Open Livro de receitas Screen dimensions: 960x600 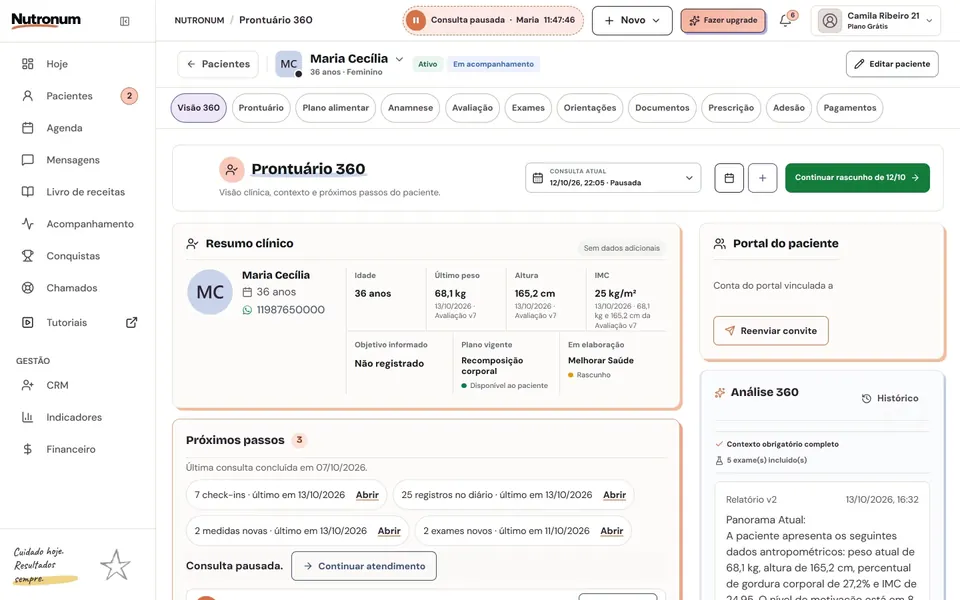tap(78, 192)
